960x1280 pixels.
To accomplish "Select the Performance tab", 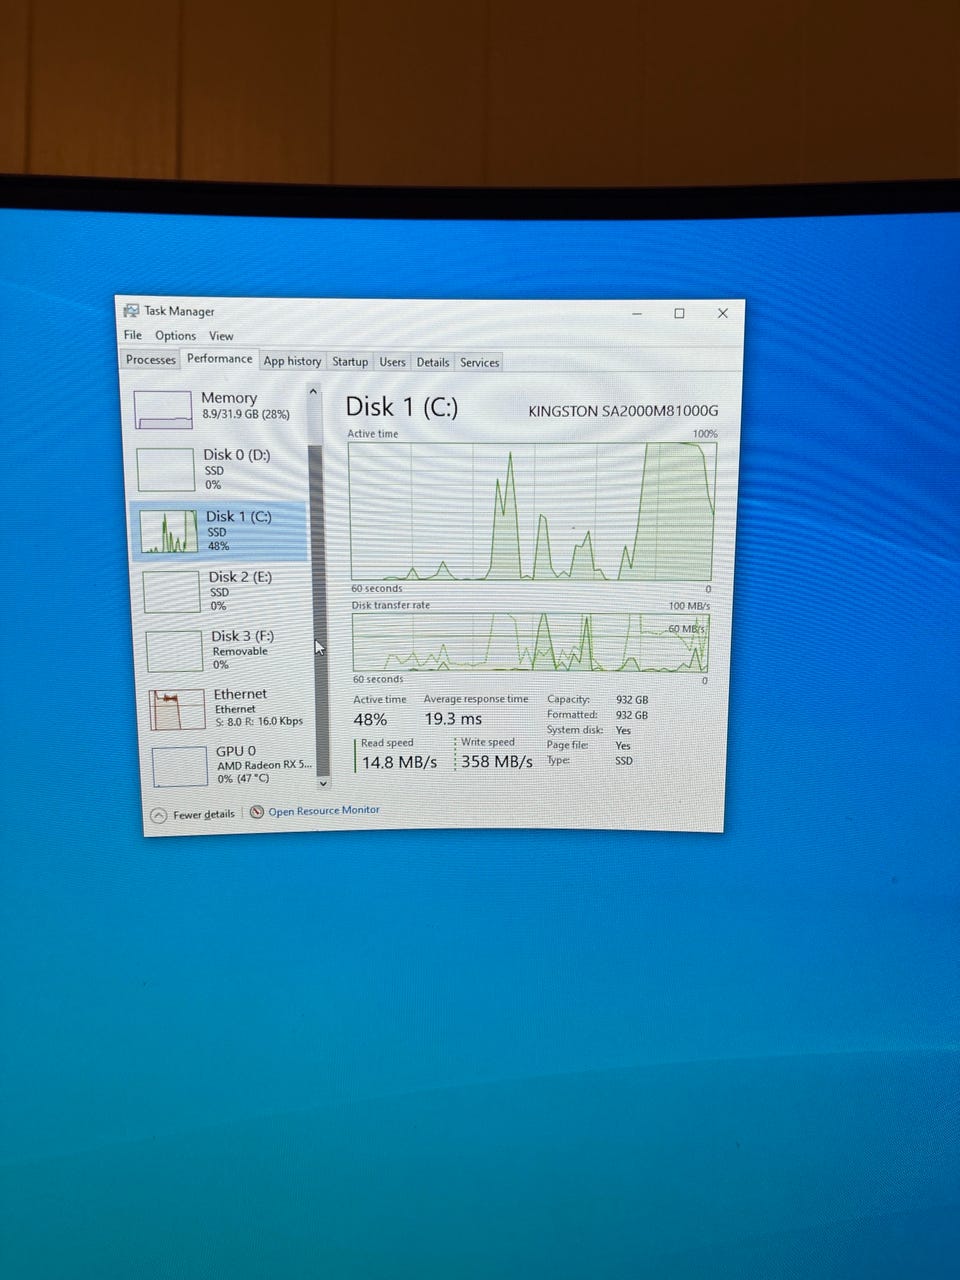I will pyautogui.click(x=220, y=359).
